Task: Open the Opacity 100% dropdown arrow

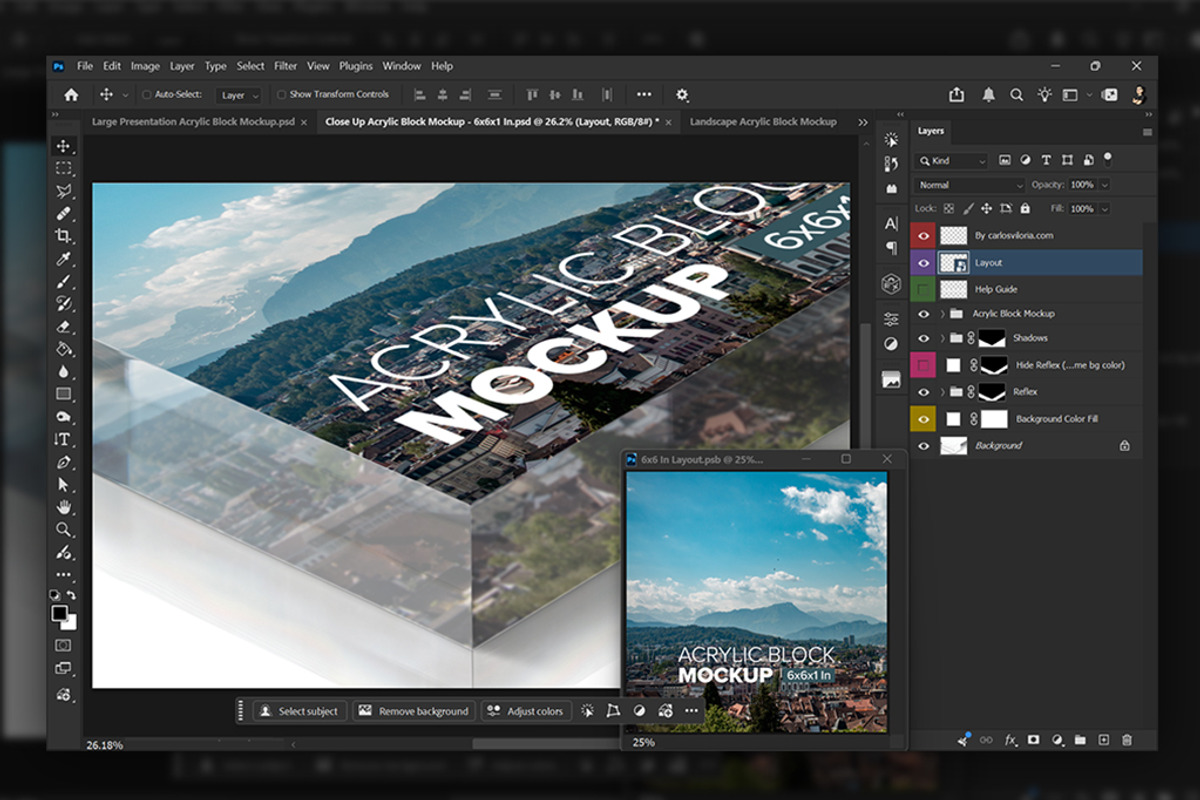Action: click(x=1104, y=185)
